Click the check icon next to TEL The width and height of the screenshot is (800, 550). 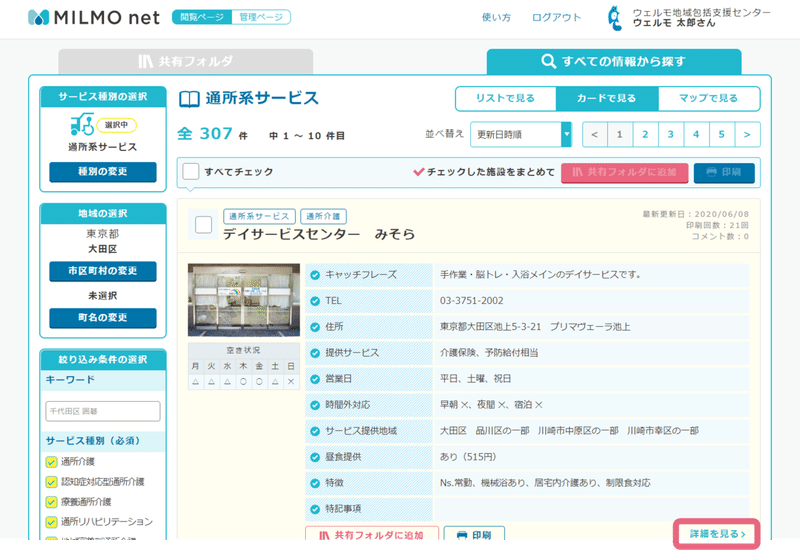coord(315,301)
